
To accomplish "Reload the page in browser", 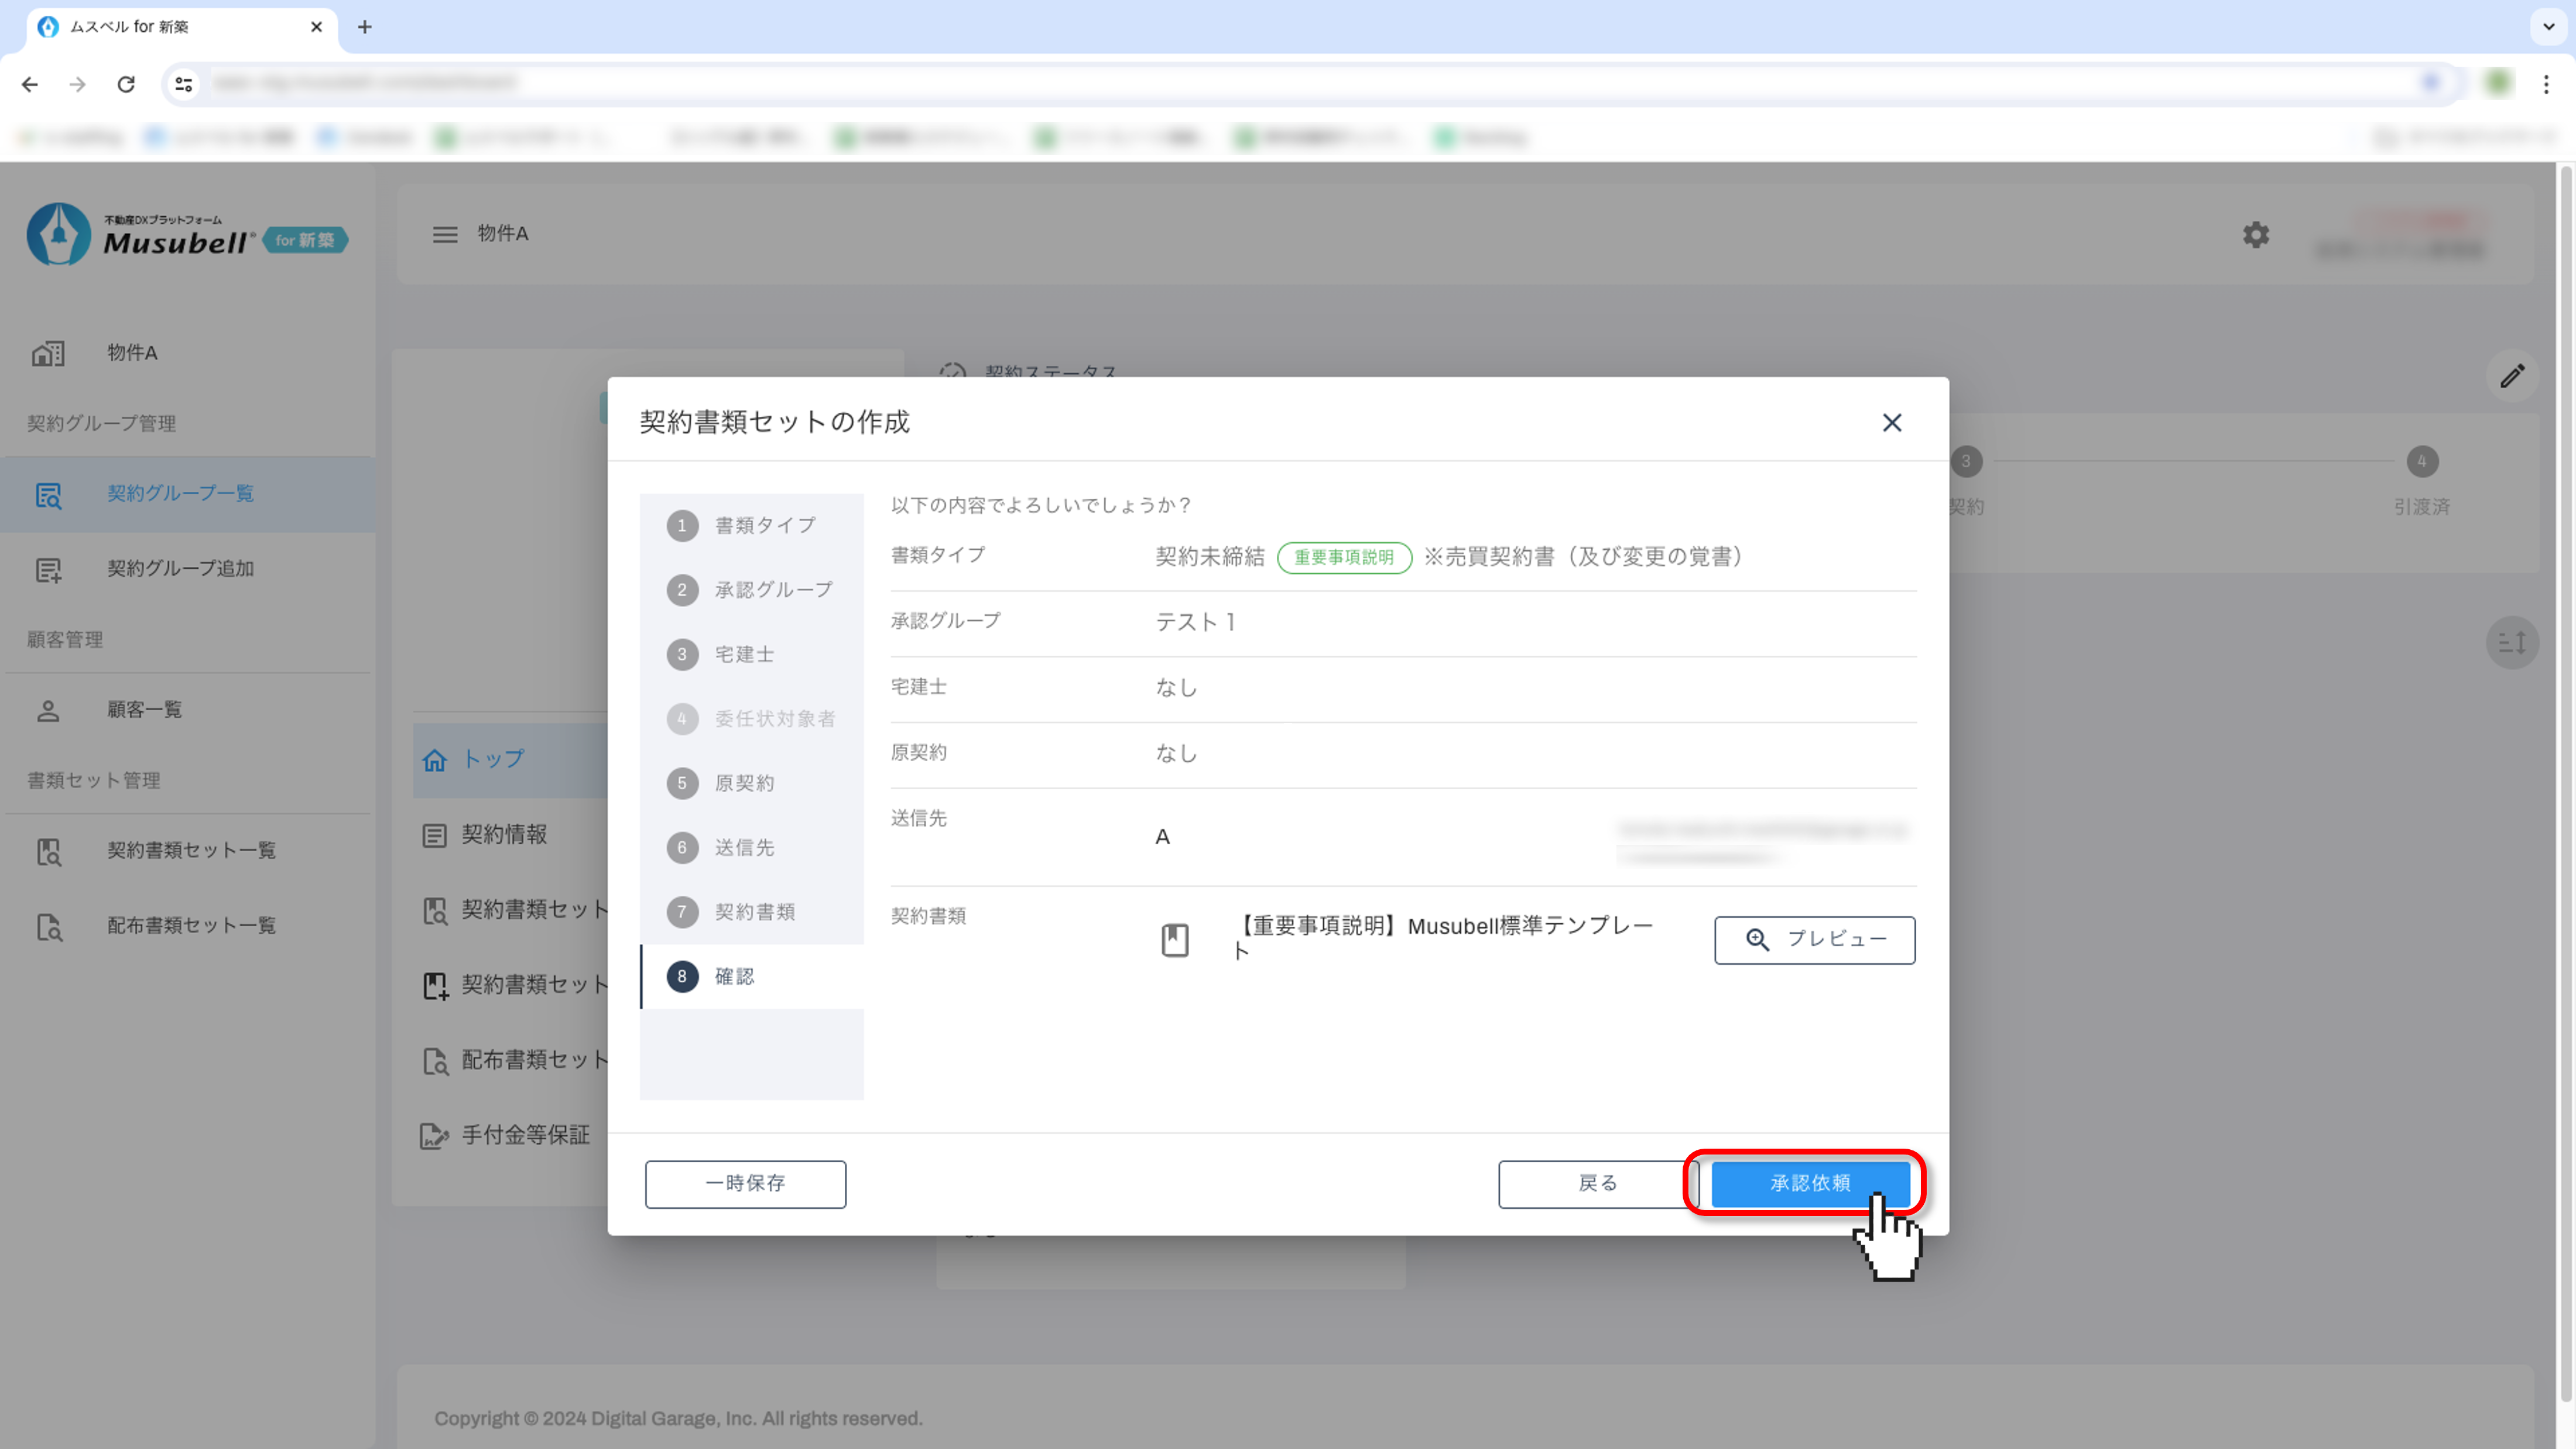I will (126, 84).
